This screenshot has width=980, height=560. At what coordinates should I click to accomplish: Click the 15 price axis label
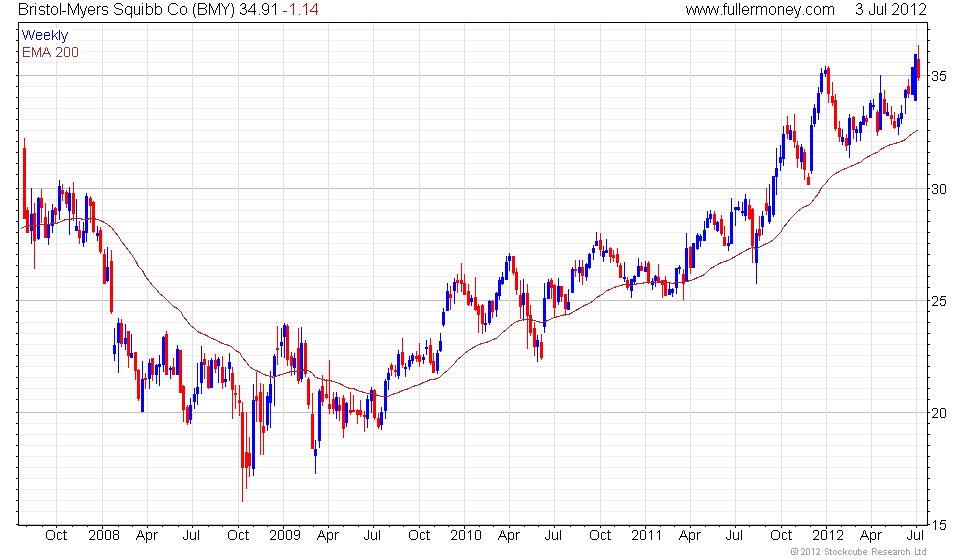click(x=939, y=526)
